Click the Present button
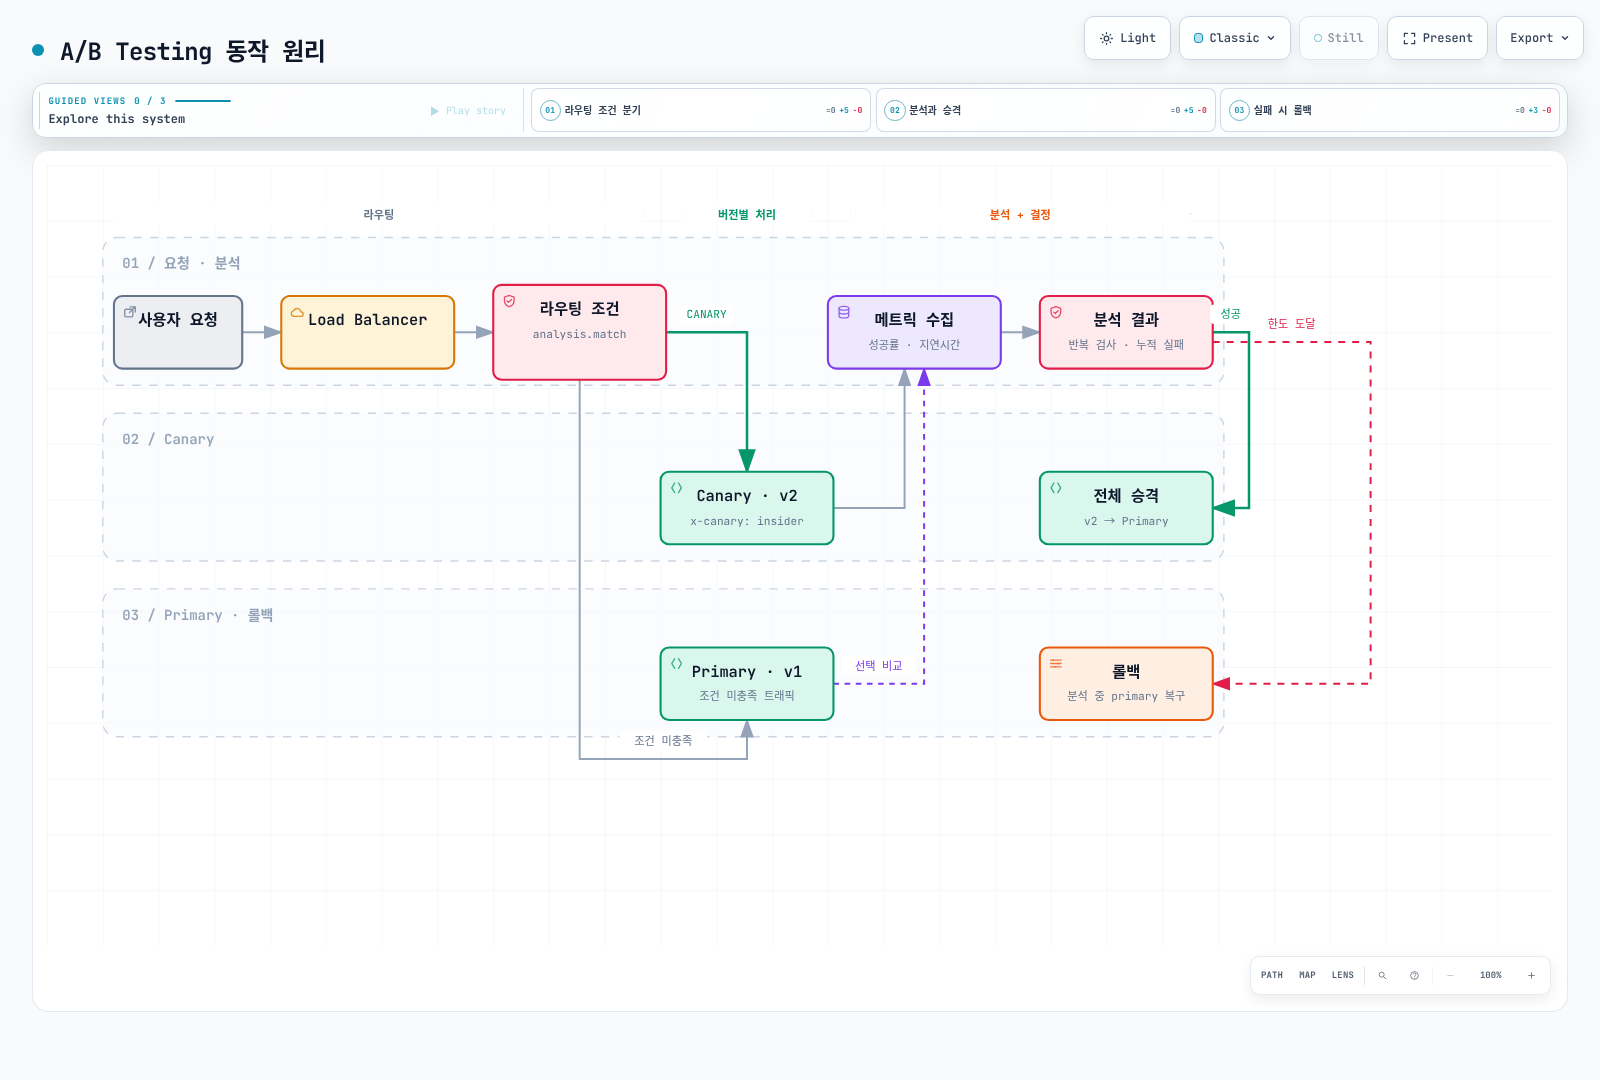The width and height of the screenshot is (1600, 1080). point(1437,38)
